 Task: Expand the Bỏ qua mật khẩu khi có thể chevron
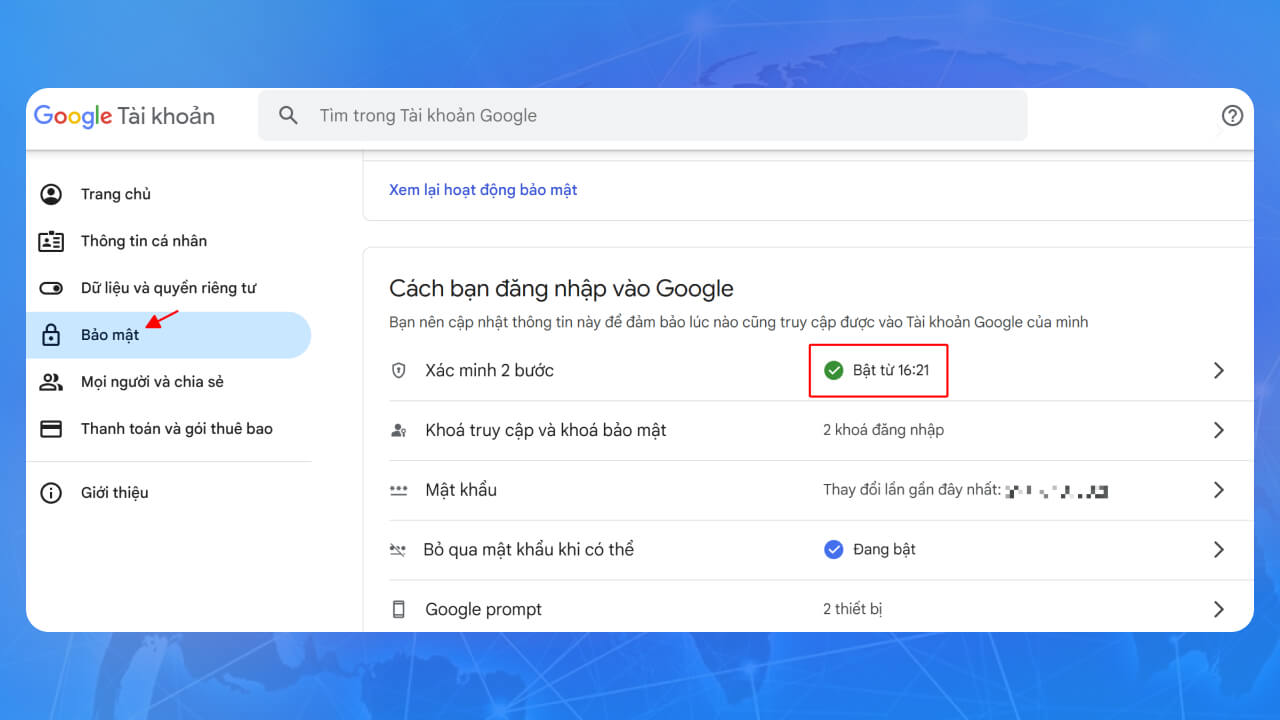point(1218,549)
